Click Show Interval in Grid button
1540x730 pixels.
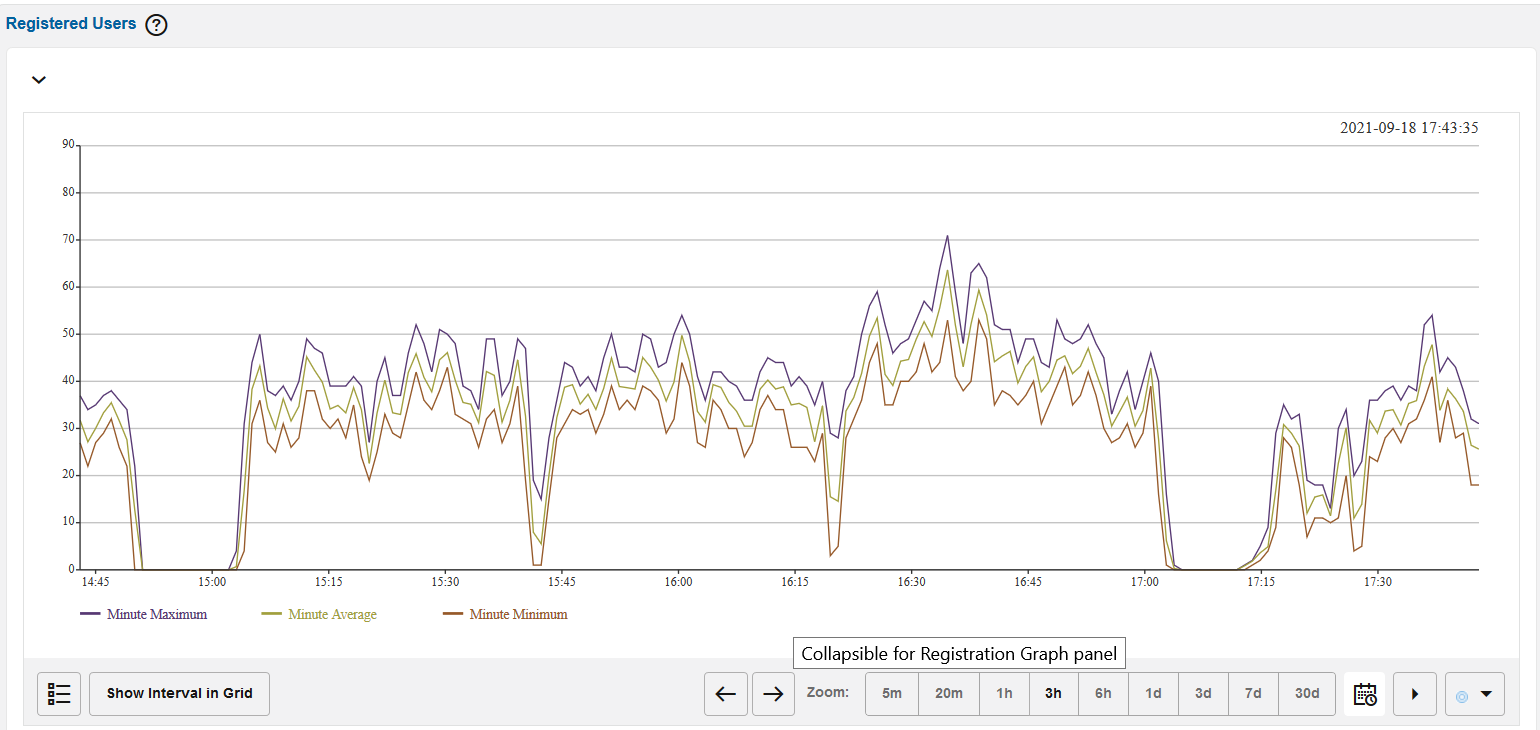pos(180,694)
